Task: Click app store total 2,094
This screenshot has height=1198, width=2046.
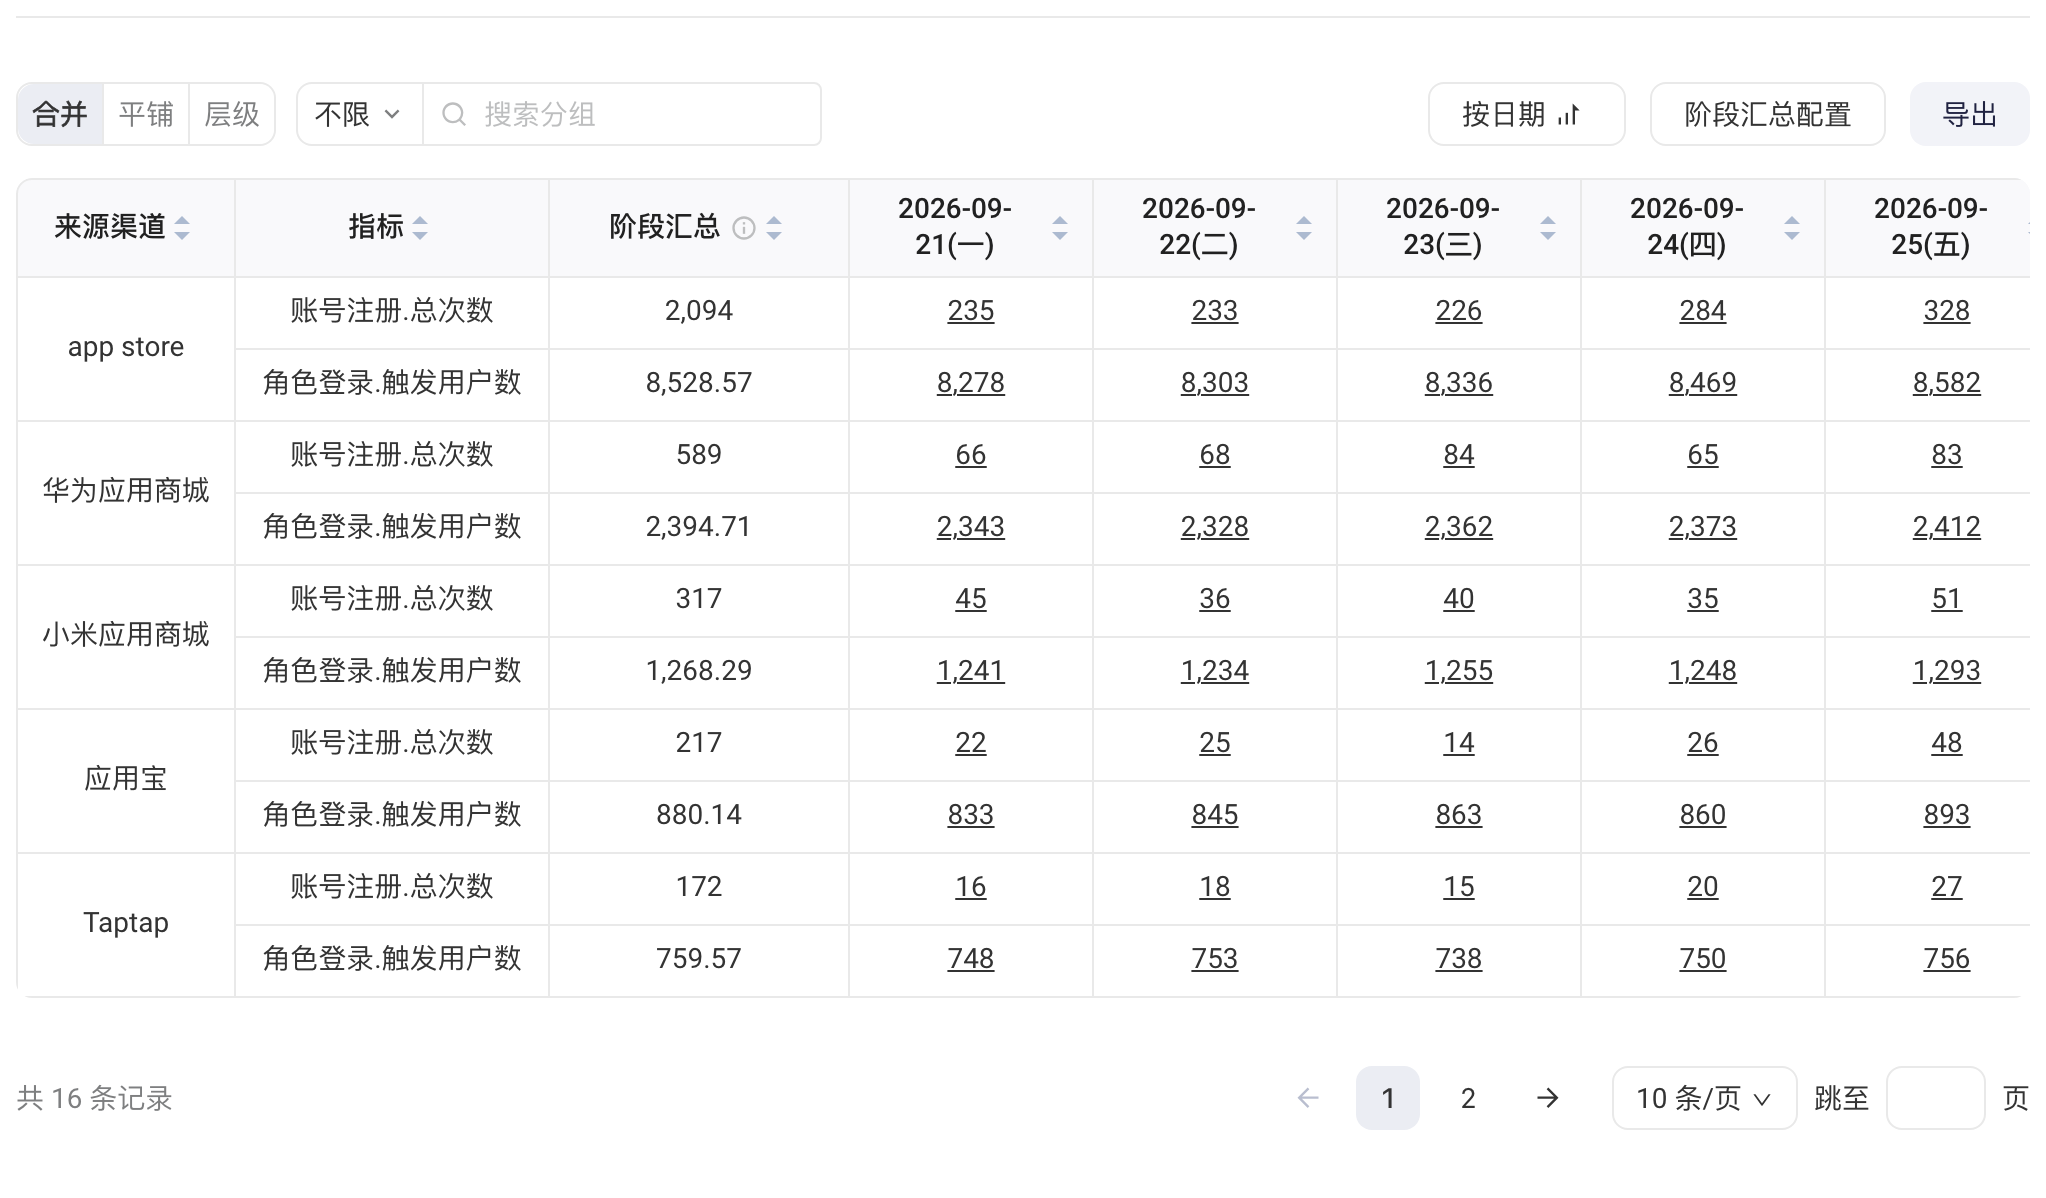Action: click(698, 311)
